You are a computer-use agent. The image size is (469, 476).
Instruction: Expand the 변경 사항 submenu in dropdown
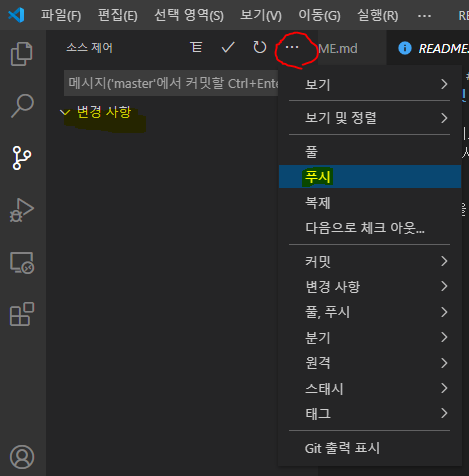point(370,286)
